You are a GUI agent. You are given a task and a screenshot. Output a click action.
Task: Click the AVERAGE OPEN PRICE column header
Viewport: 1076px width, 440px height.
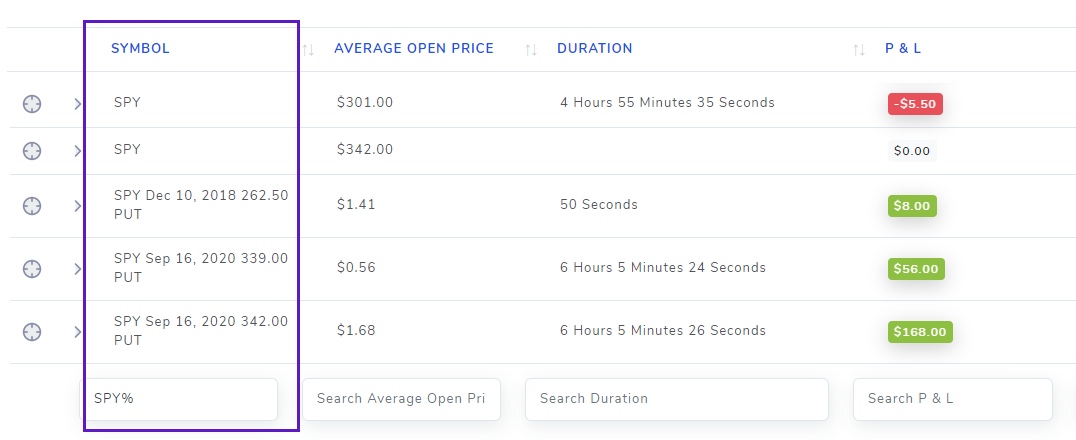(414, 49)
